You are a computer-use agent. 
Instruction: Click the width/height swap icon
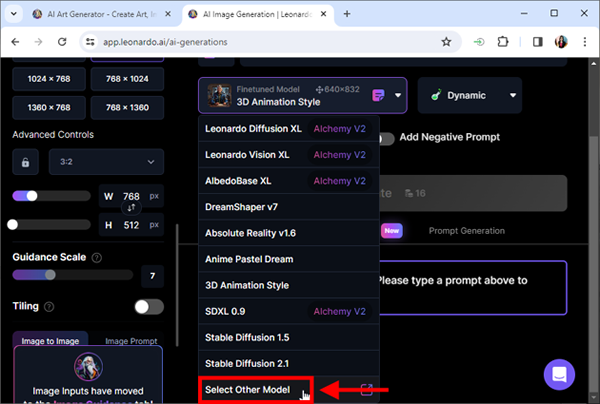131,208
